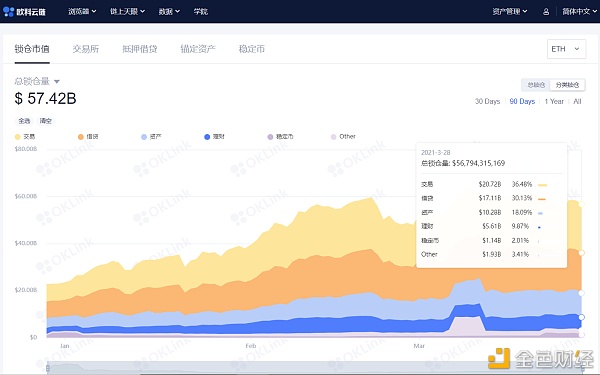The height and width of the screenshot is (375, 600).
Task: Switch to the 稳定币 tab
Action: coord(252,49)
